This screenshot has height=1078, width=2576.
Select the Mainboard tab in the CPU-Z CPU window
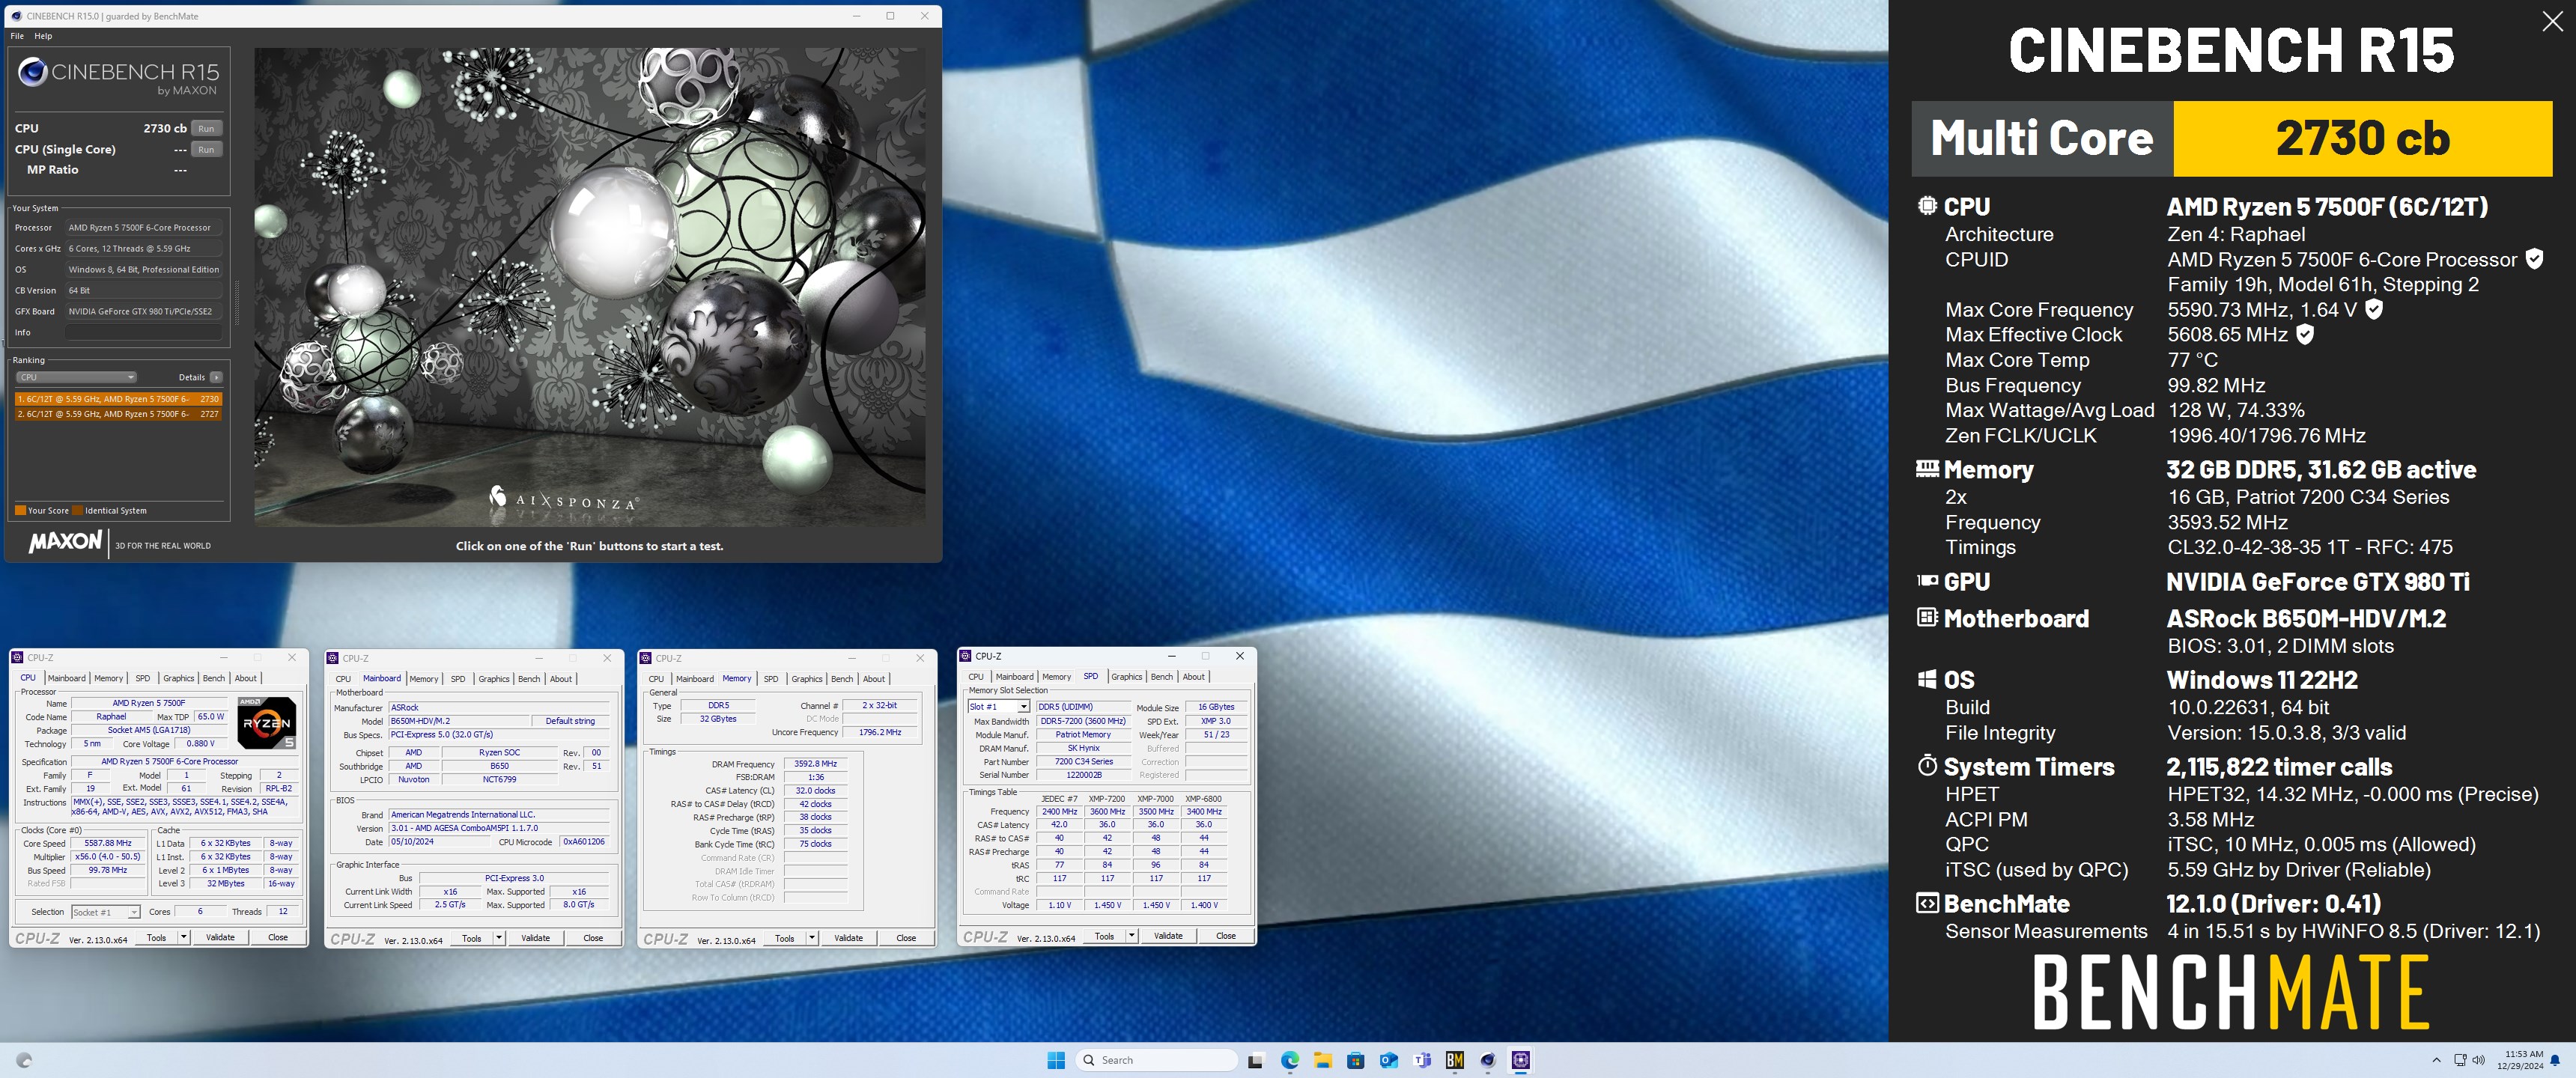coord(67,678)
